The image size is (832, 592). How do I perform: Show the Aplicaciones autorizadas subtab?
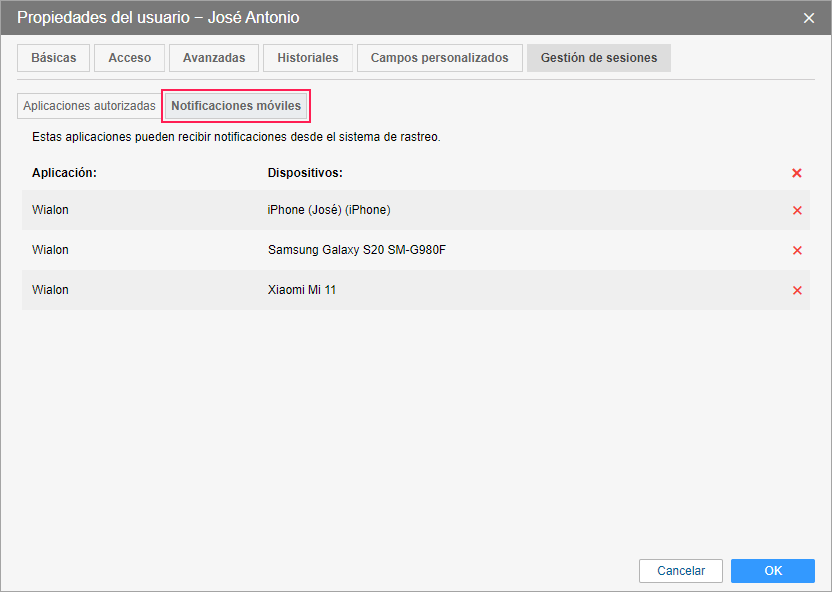click(89, 106)
